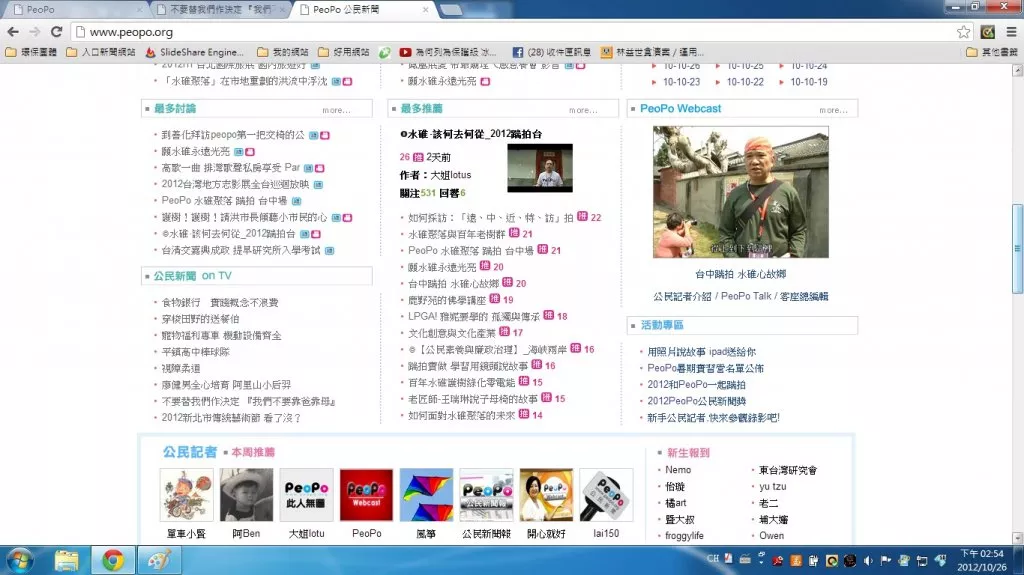Click more... in the 最多討論 section
Viewport: 1024px width, 575px height.
[x=336, y=110]
